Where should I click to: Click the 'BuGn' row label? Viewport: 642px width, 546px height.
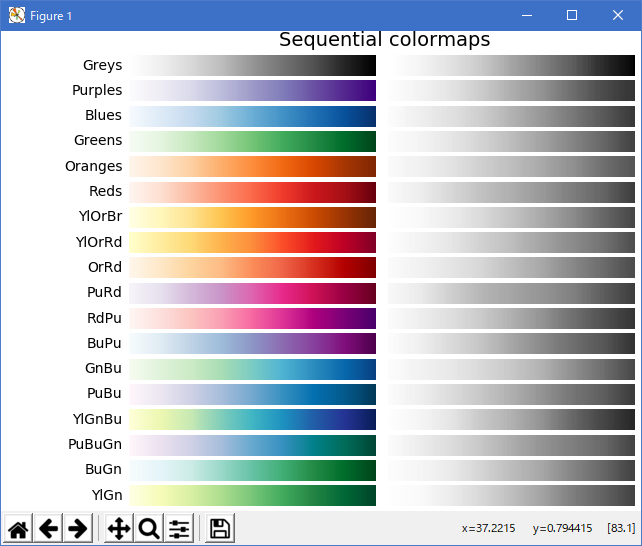click(x=104, y=469)
